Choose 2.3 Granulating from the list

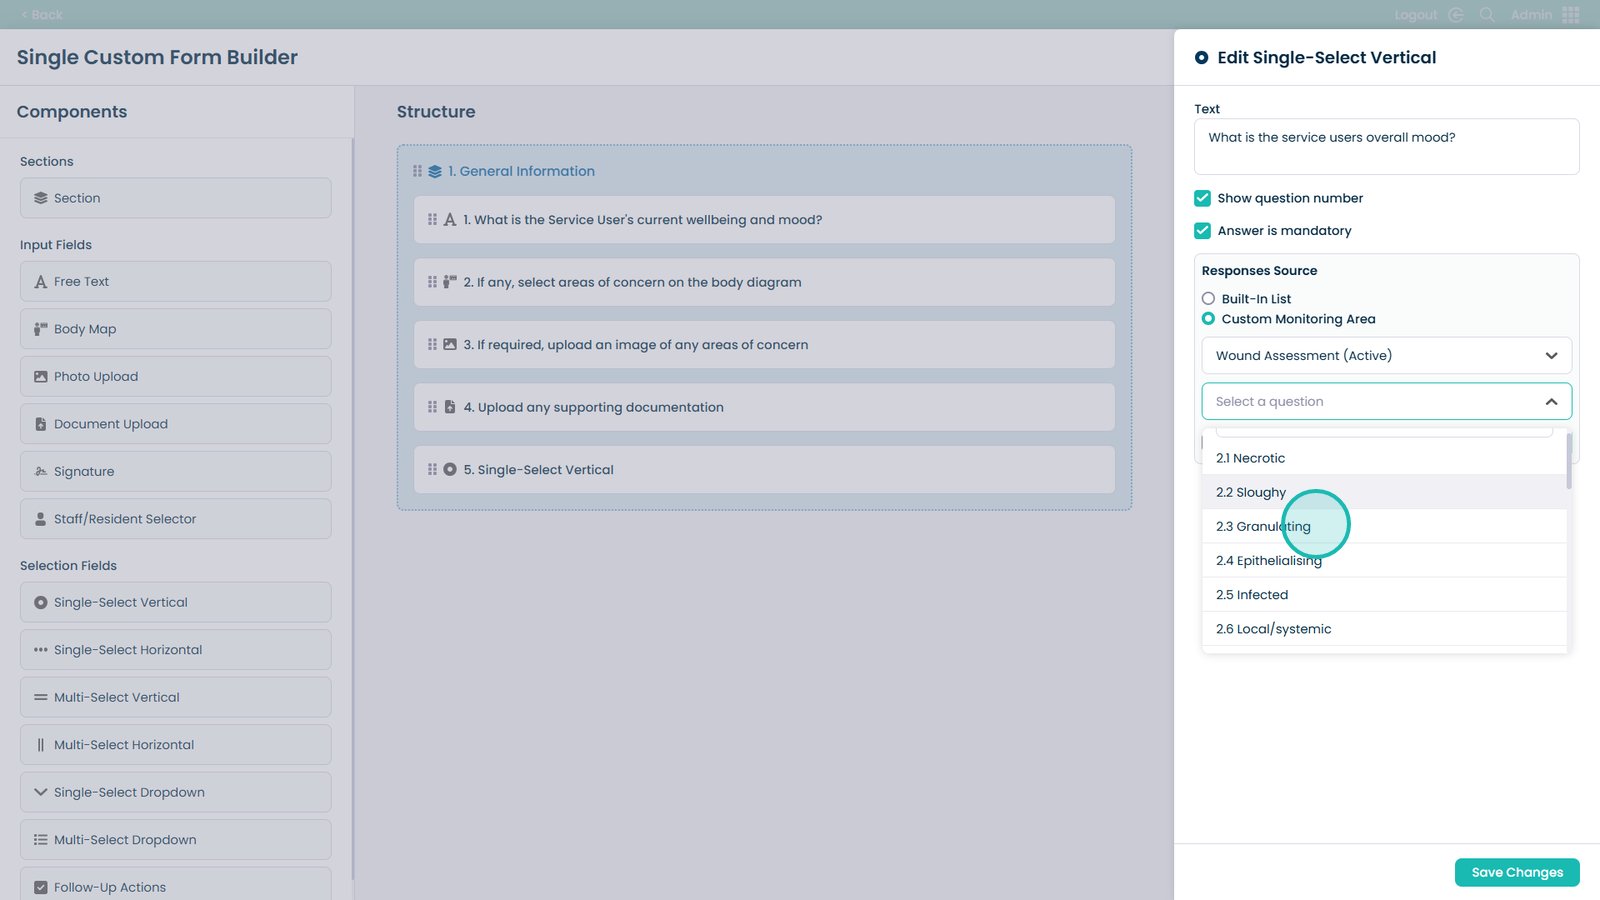click(1263, 527)
